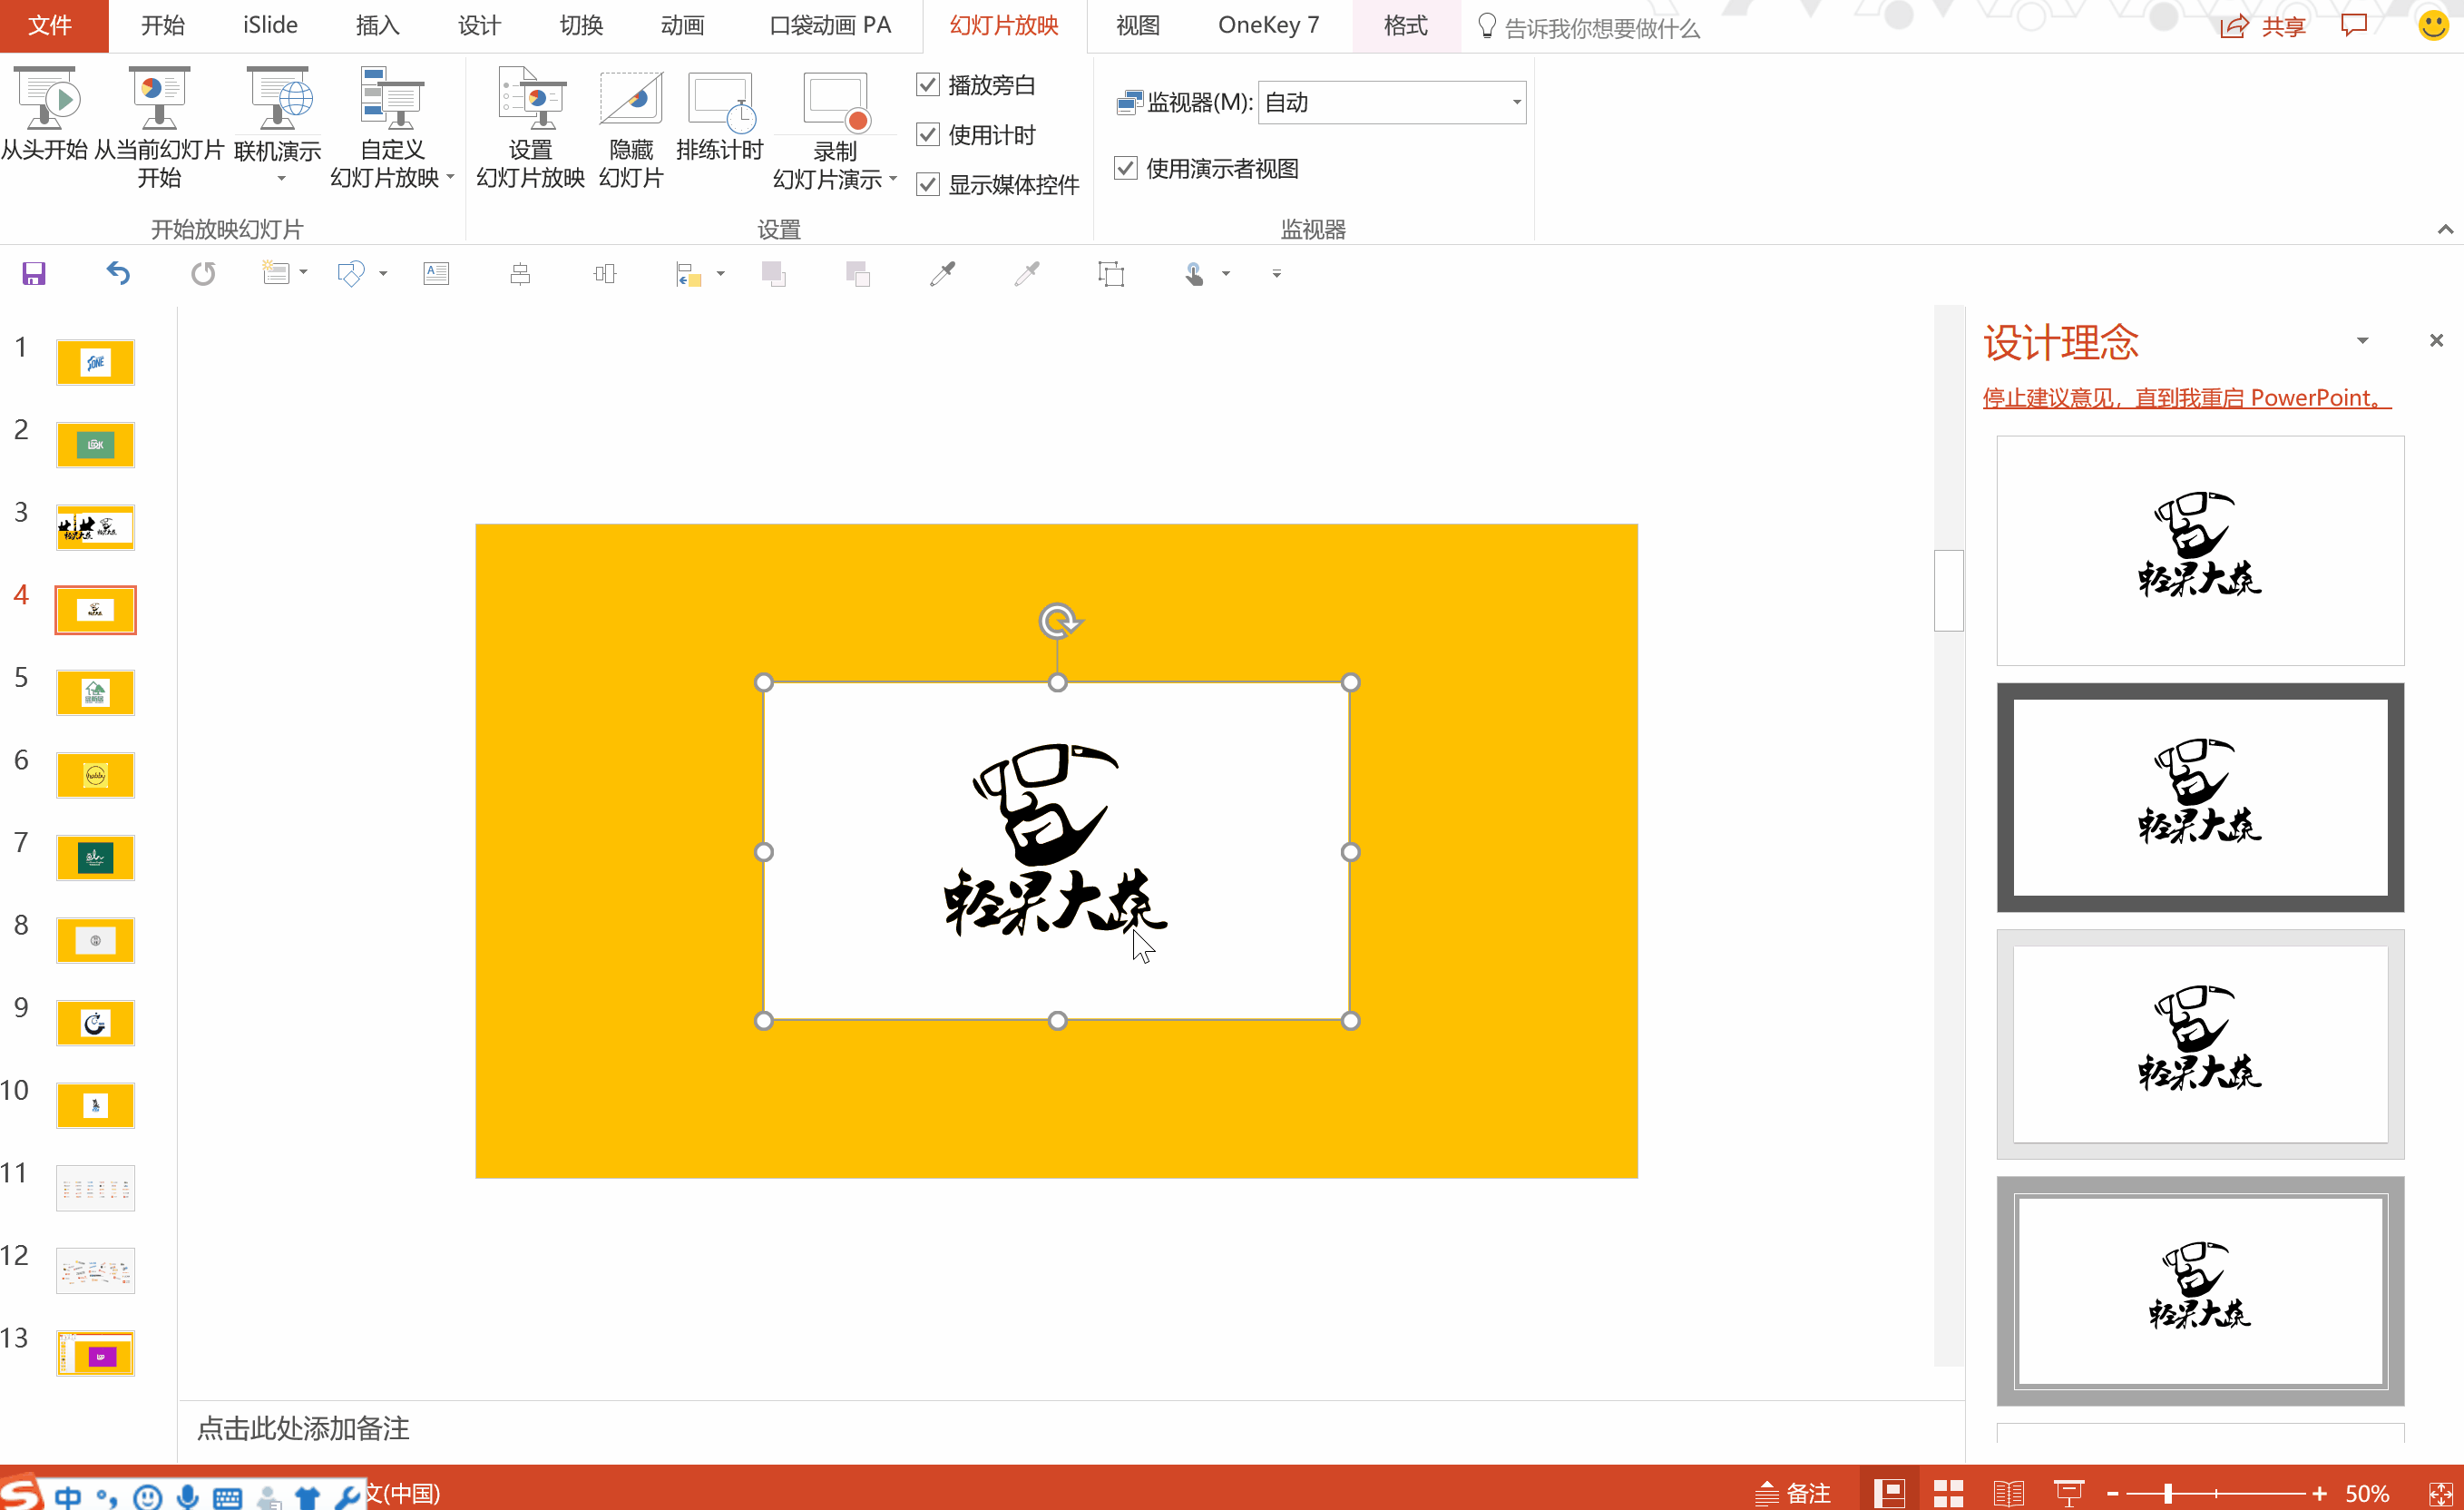The height and width of the screenshot is (1510, 2464).
Task: Expand Record Slide Show (录制幻灯片演示) dropdown arrow
Action: click(893, 179)
